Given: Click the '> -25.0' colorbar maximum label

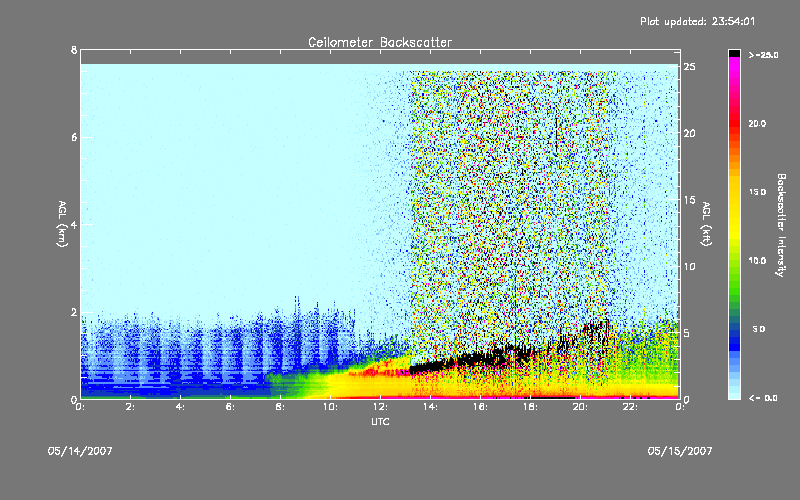Looking at the screenshot, I should point(763,55).
